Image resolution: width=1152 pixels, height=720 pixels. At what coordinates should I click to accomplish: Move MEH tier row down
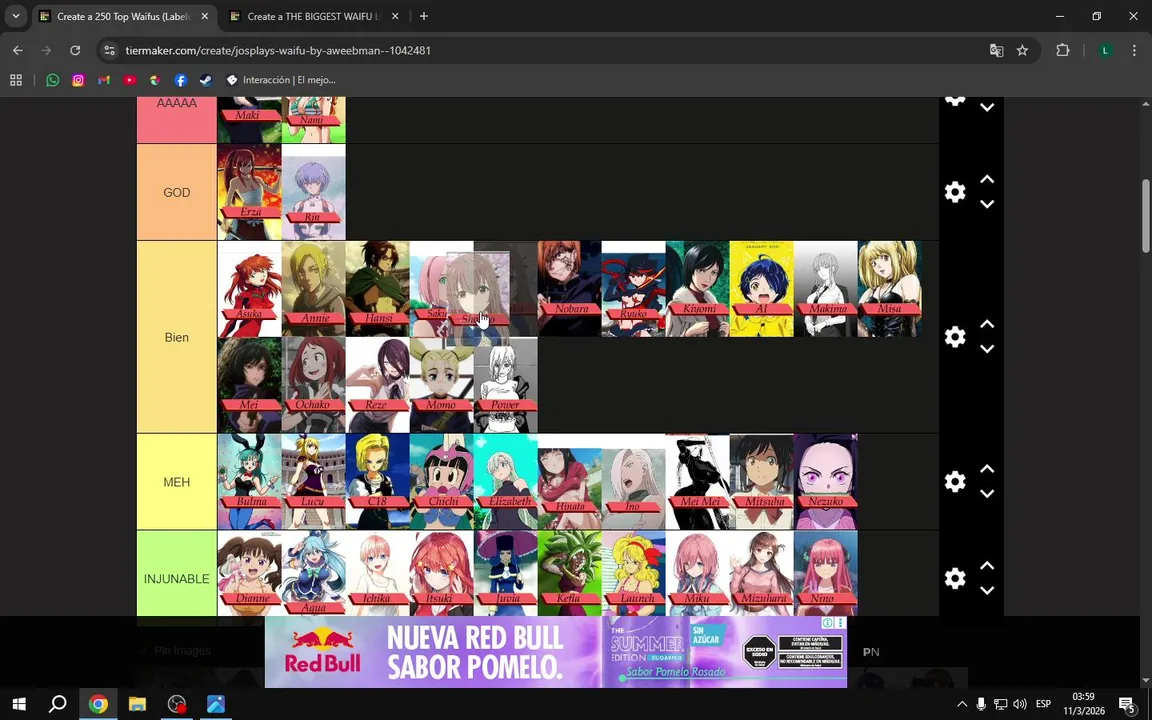tap(987, 494)
